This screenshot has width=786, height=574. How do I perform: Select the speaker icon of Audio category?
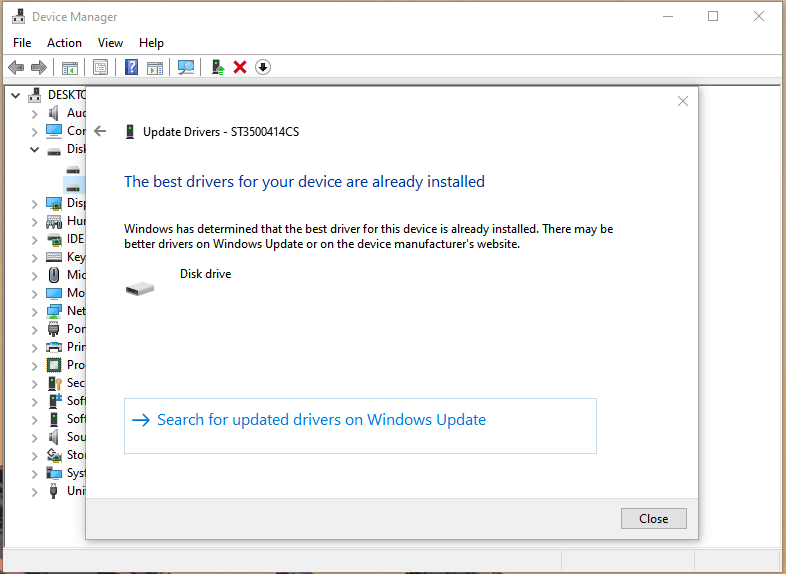pos(54,113)
